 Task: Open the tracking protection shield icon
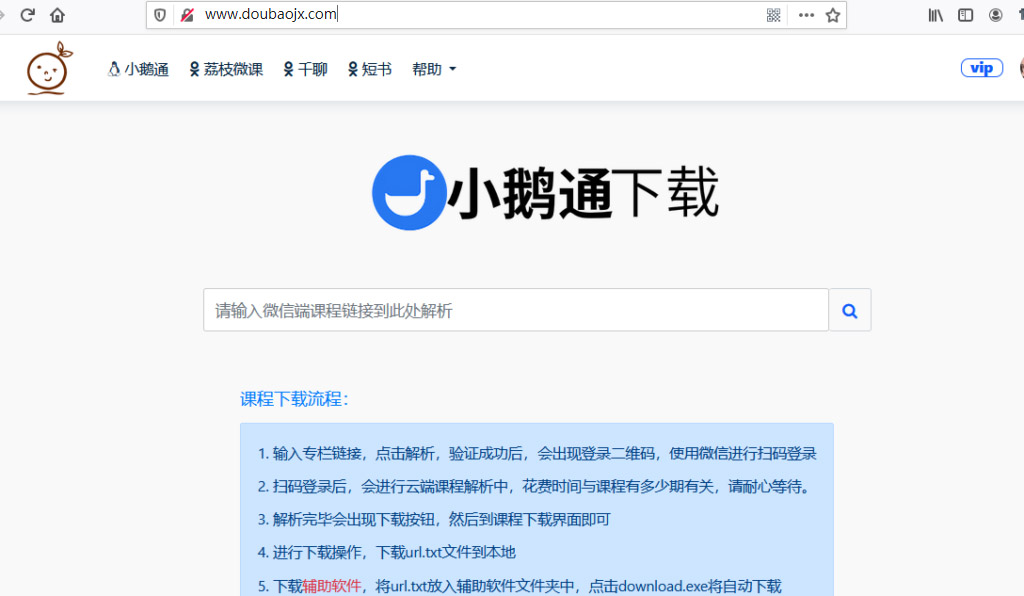click(160, 15)
